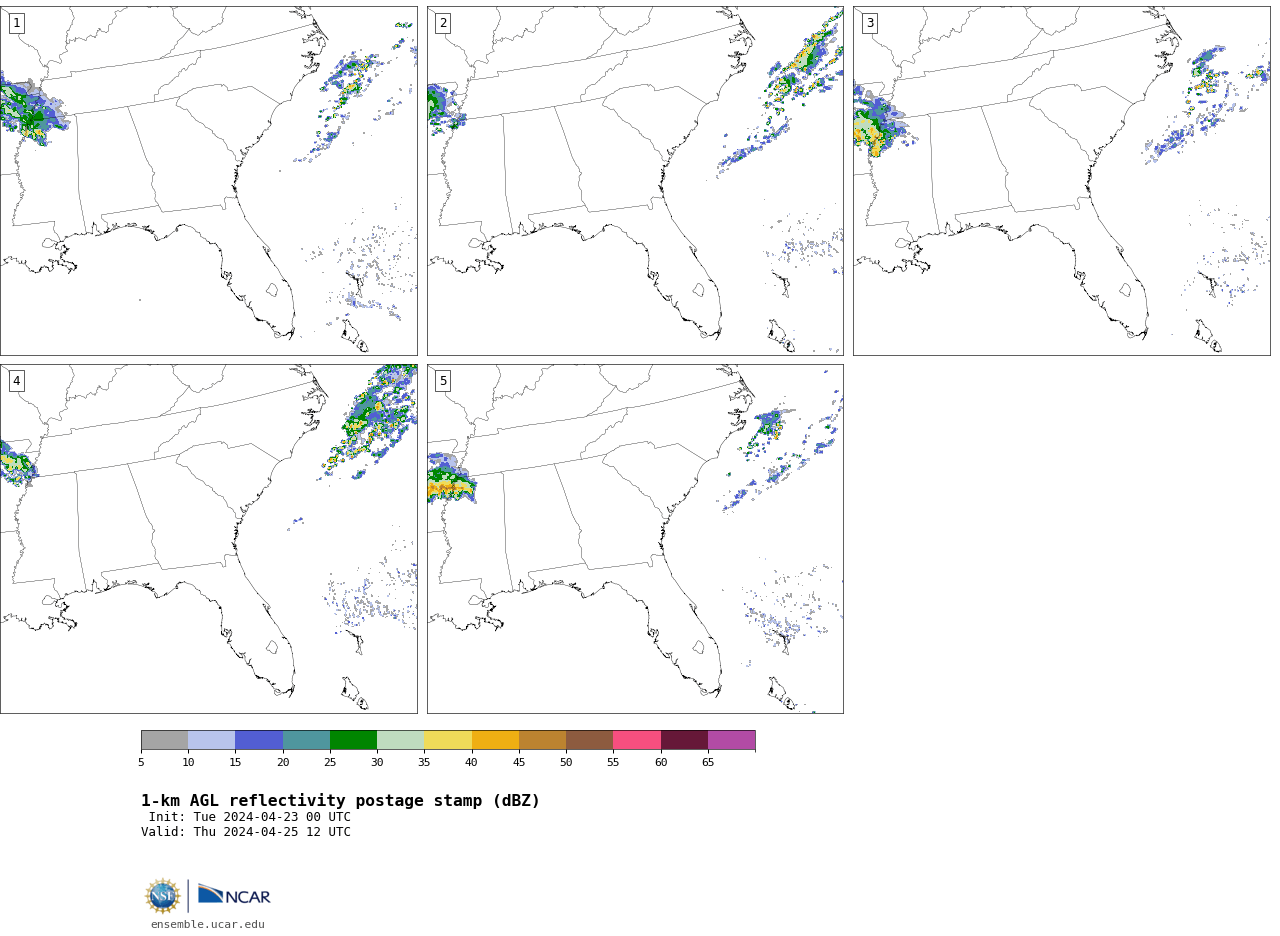This screenshot has width=1280, height=936.
Task: Click the pink 55-60 dBZ swatch
Action: tap(637, 740)
